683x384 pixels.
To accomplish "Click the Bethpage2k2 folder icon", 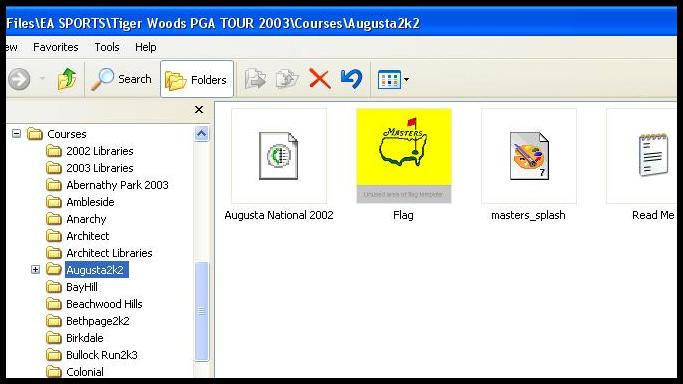I will [x=54, y=320].
